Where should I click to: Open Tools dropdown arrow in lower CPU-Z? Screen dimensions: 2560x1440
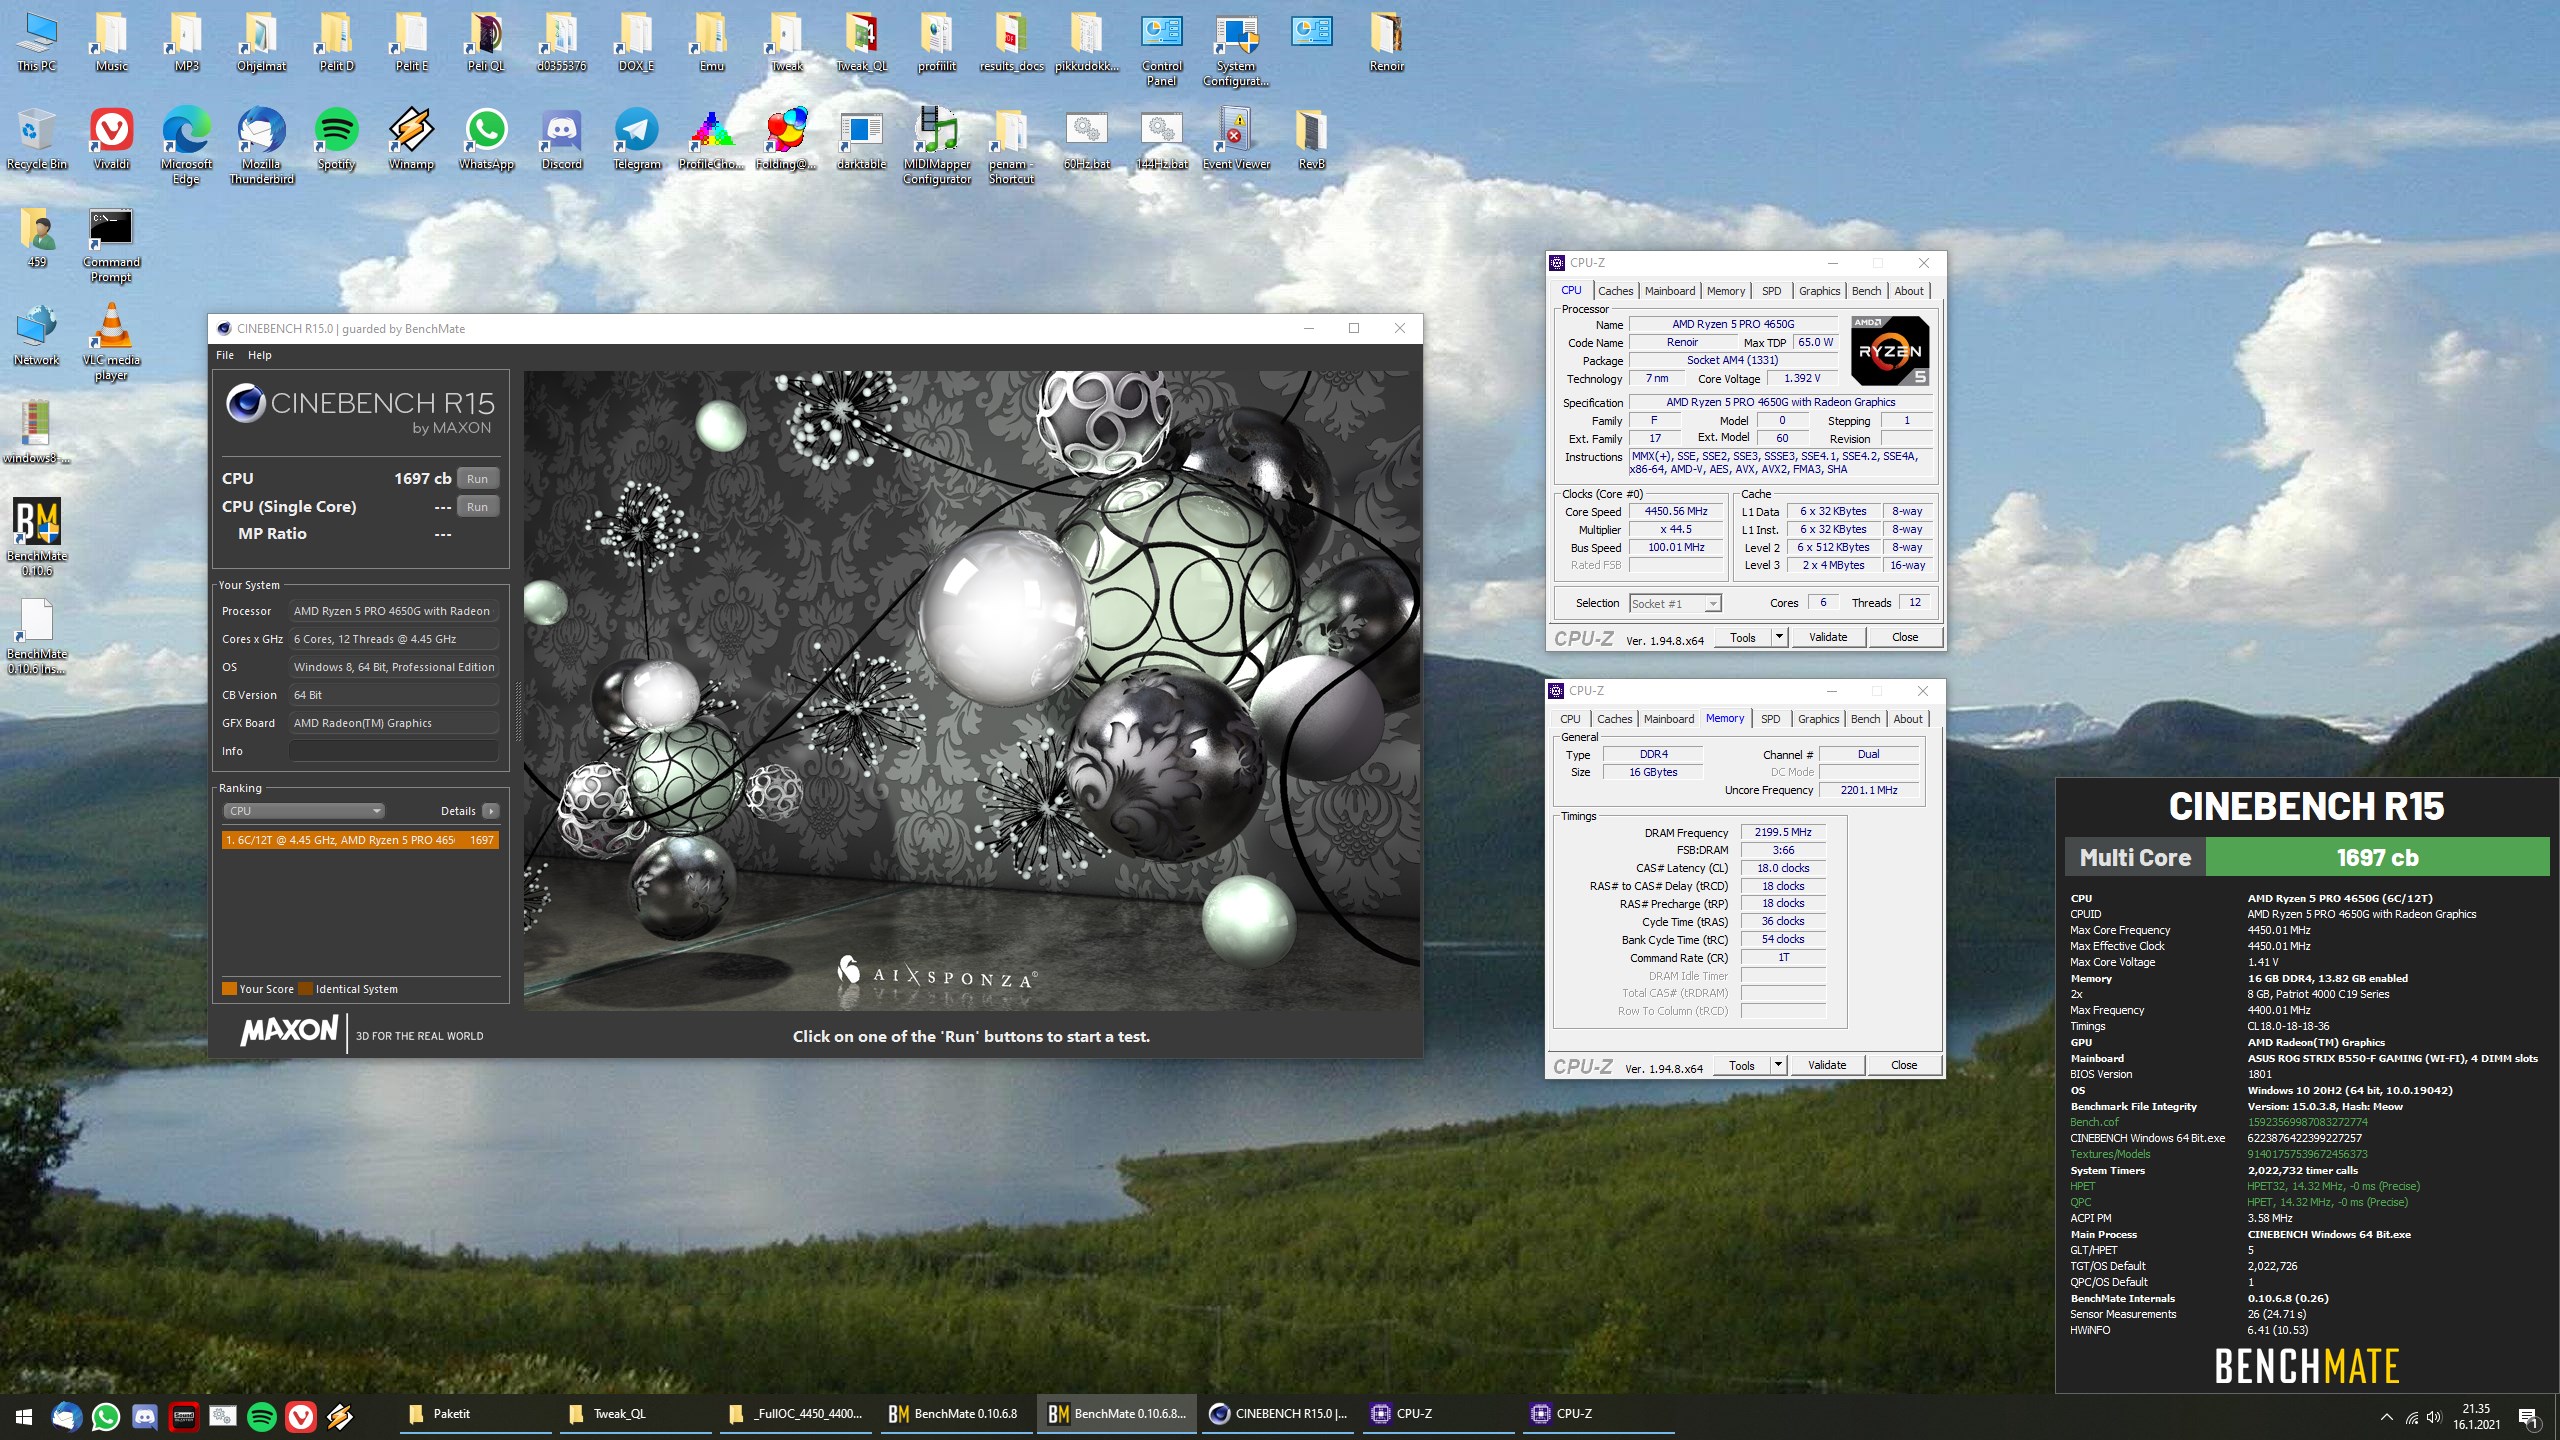(1778, 1065)
